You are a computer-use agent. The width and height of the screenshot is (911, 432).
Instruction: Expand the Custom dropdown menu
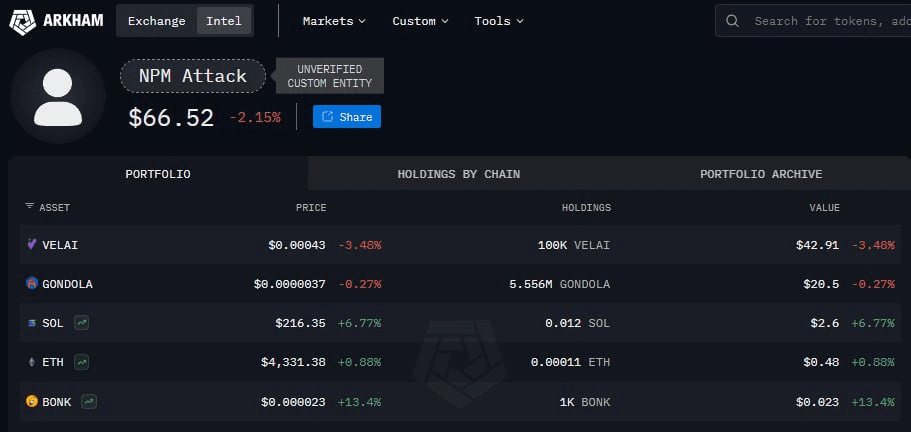click(x=421, y=21)
